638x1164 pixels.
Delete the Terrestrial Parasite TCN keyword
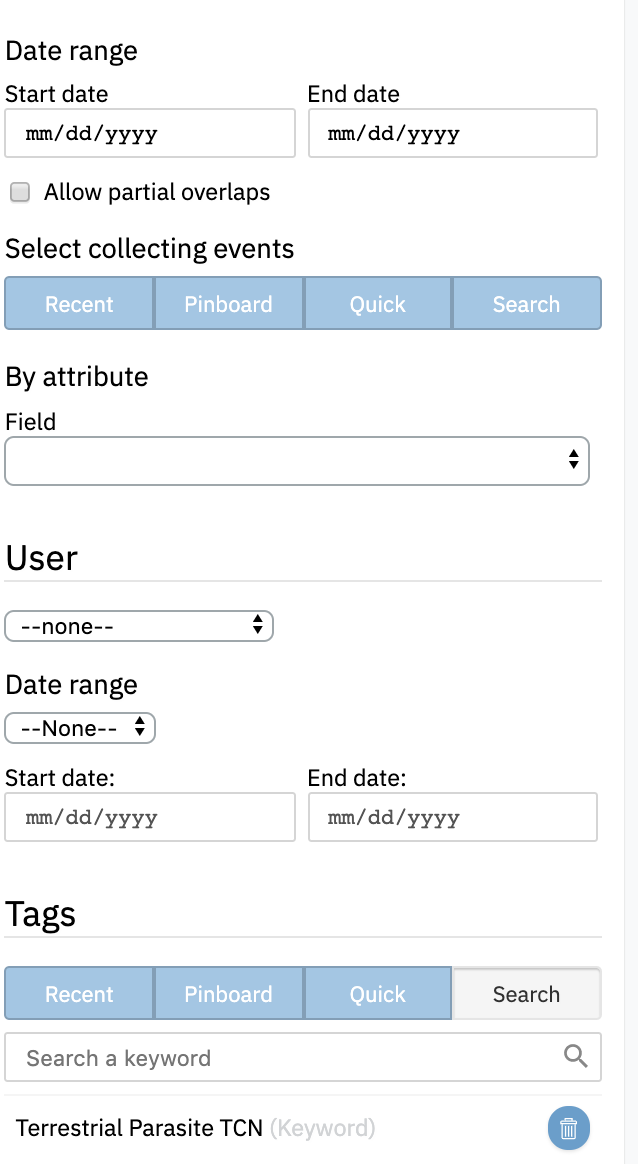(568, 1128)
